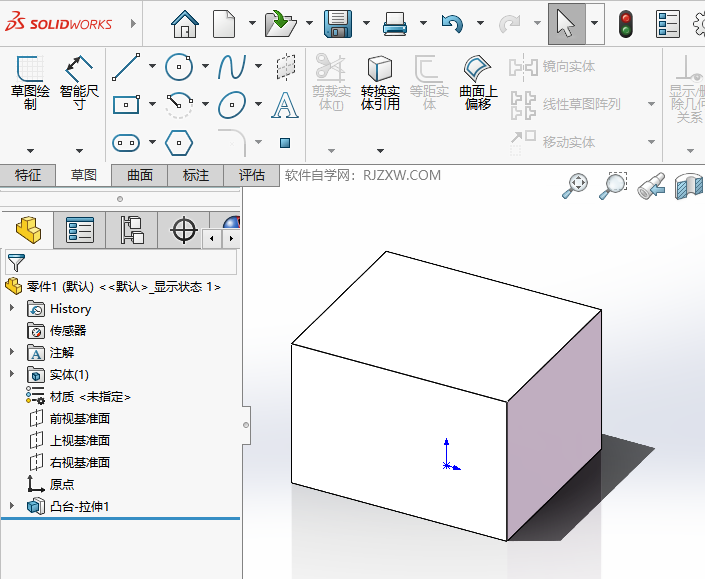Click Zoom to Fit magnifier icon
Screen dimensions: 705x579
[x=575, y=186]
